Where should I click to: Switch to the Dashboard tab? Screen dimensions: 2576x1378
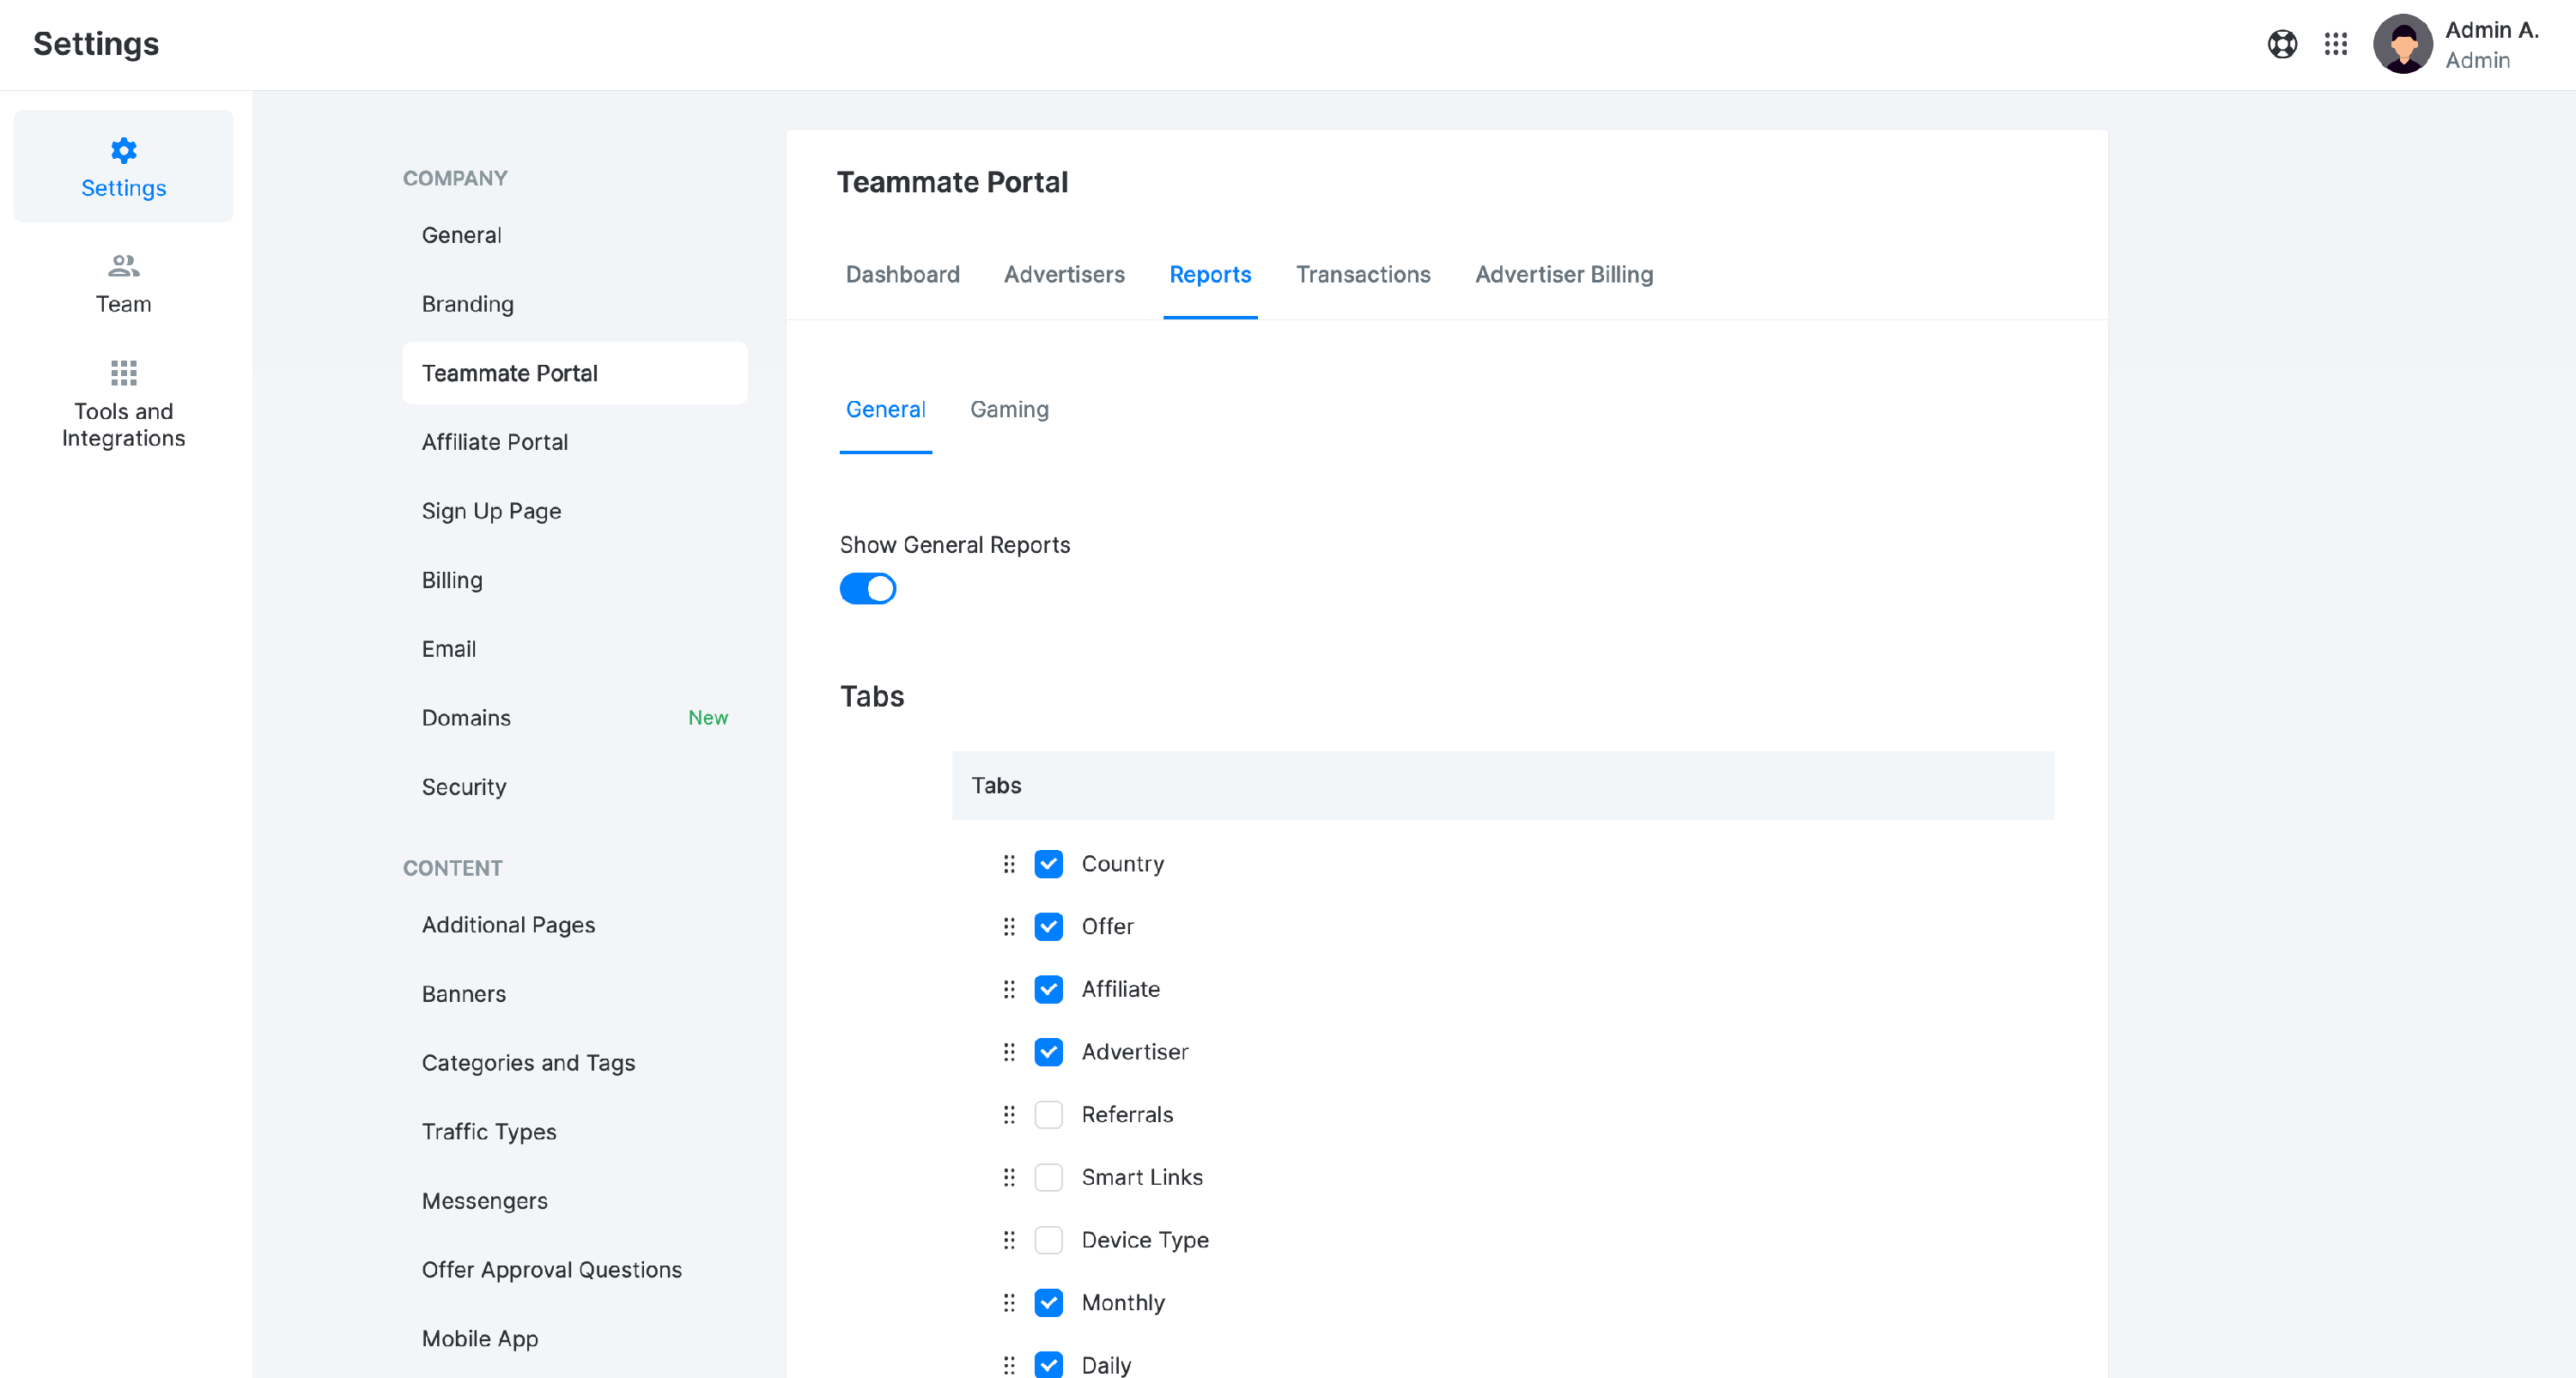[x=902, y=275]
